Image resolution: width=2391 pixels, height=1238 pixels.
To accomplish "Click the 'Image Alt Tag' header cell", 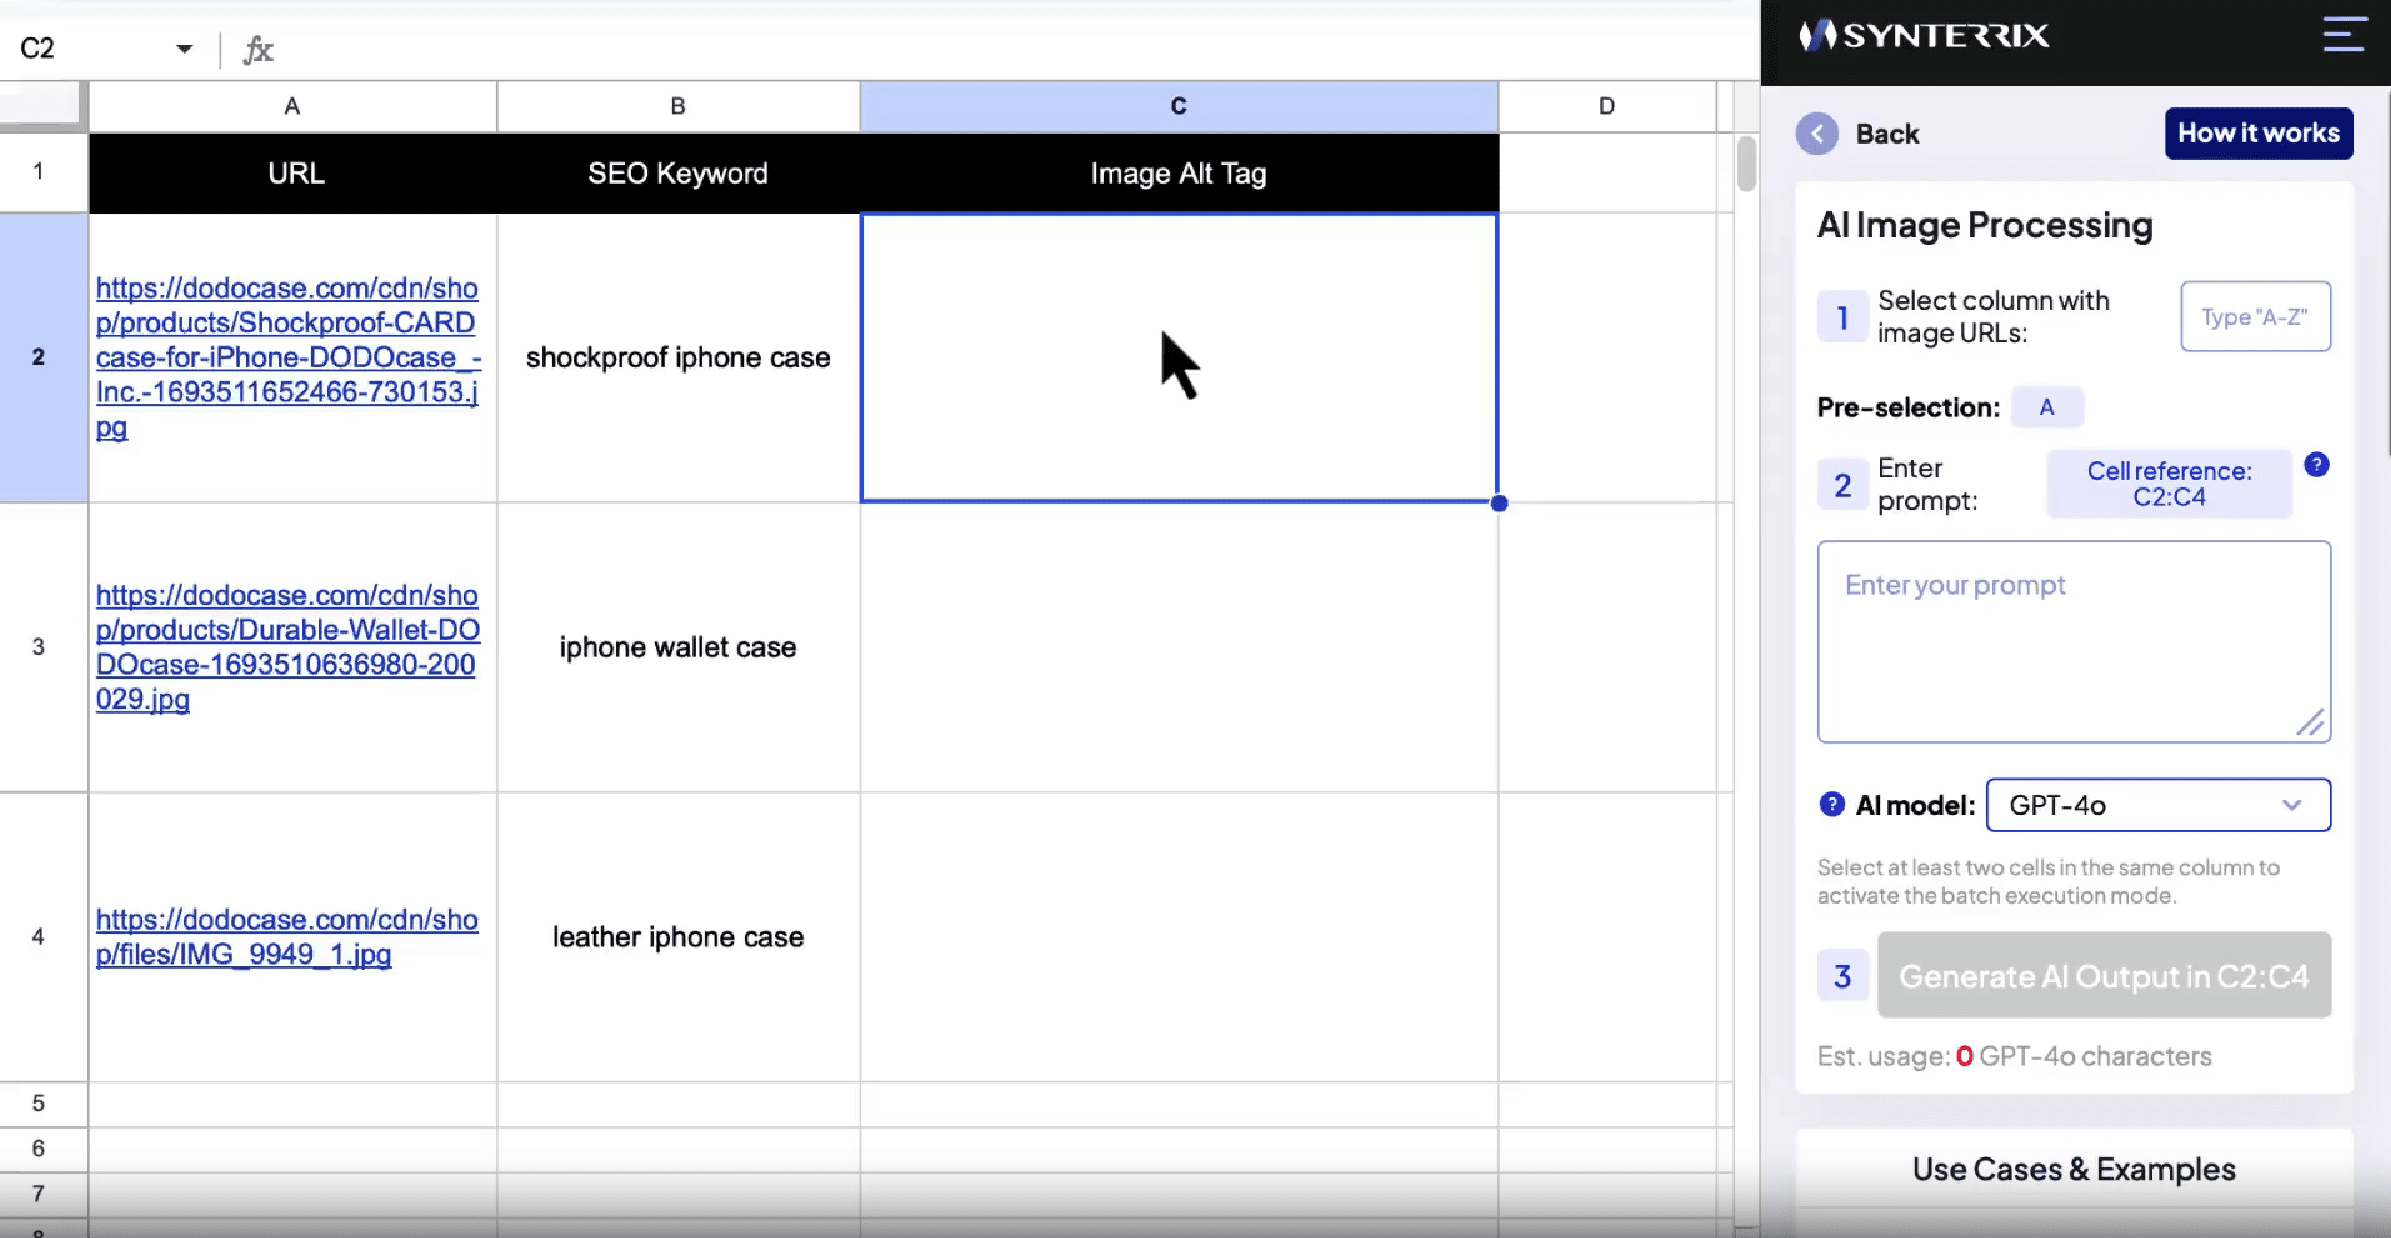I will [1179, 173].
